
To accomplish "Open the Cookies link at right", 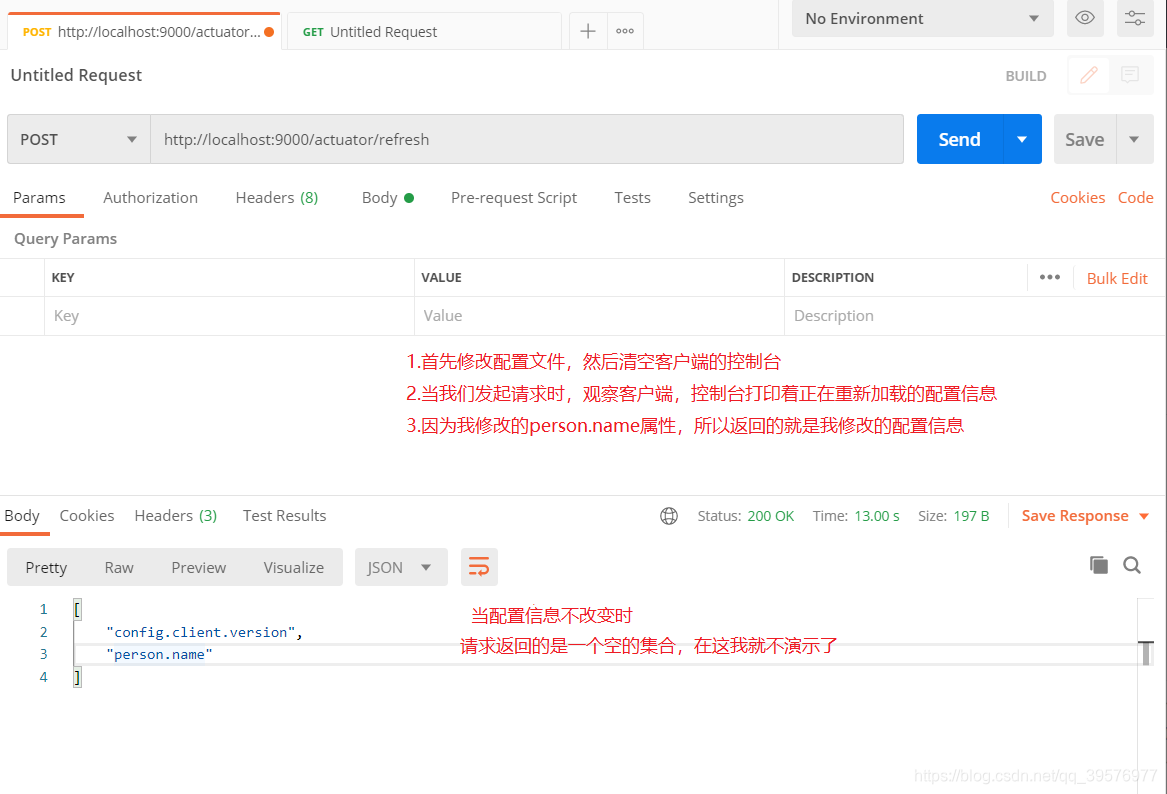I will [1078, 198].
